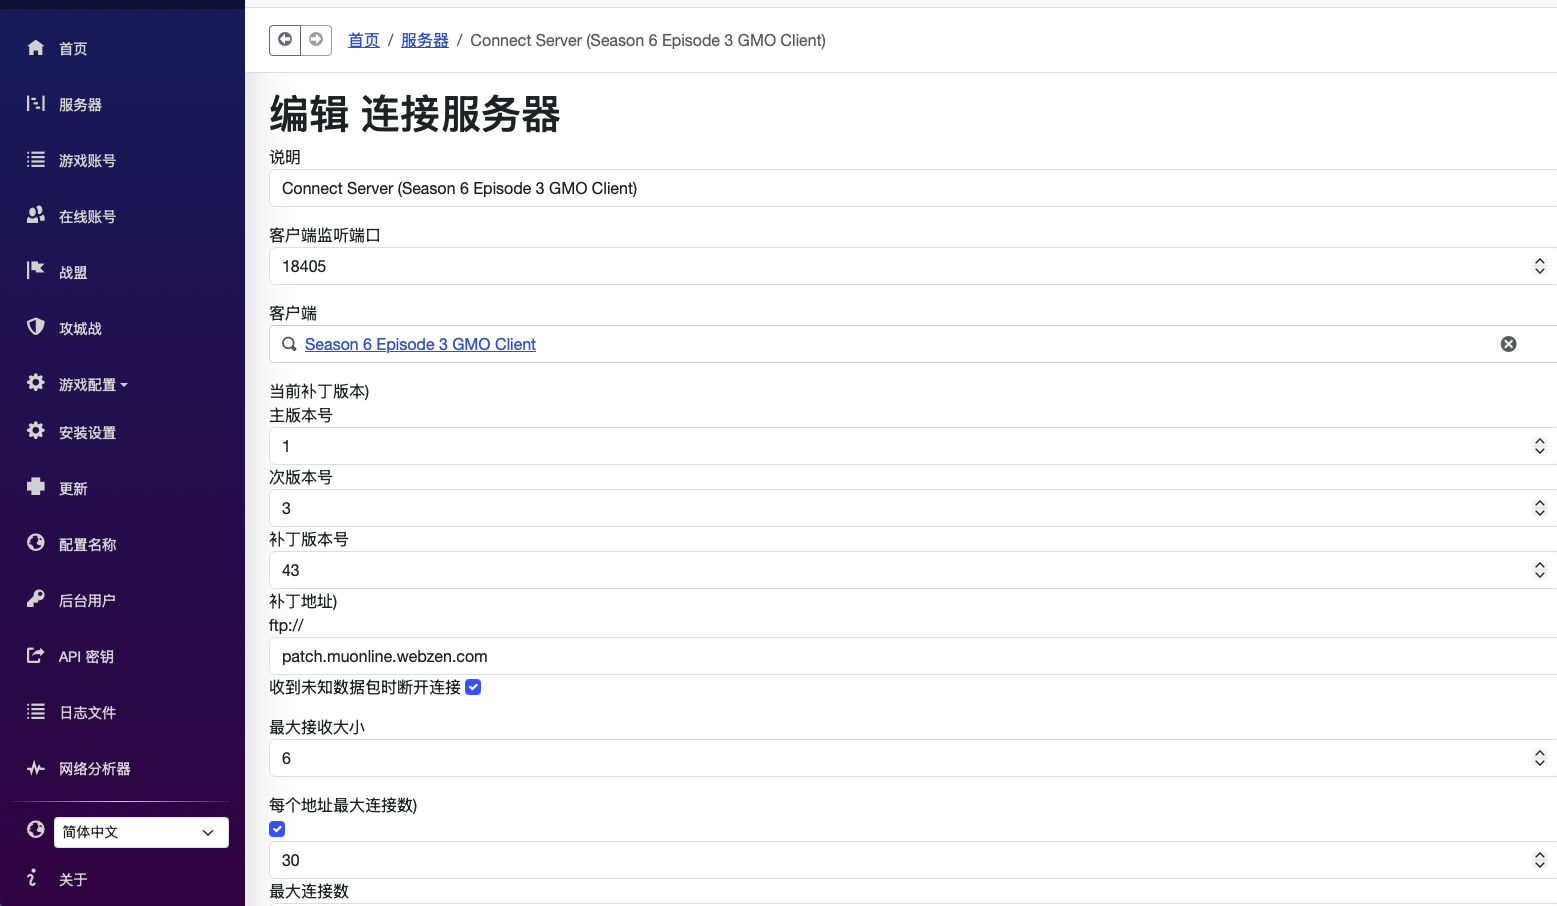
Task: Click the 更新 plus icon
Action: (x=36, y=487)
